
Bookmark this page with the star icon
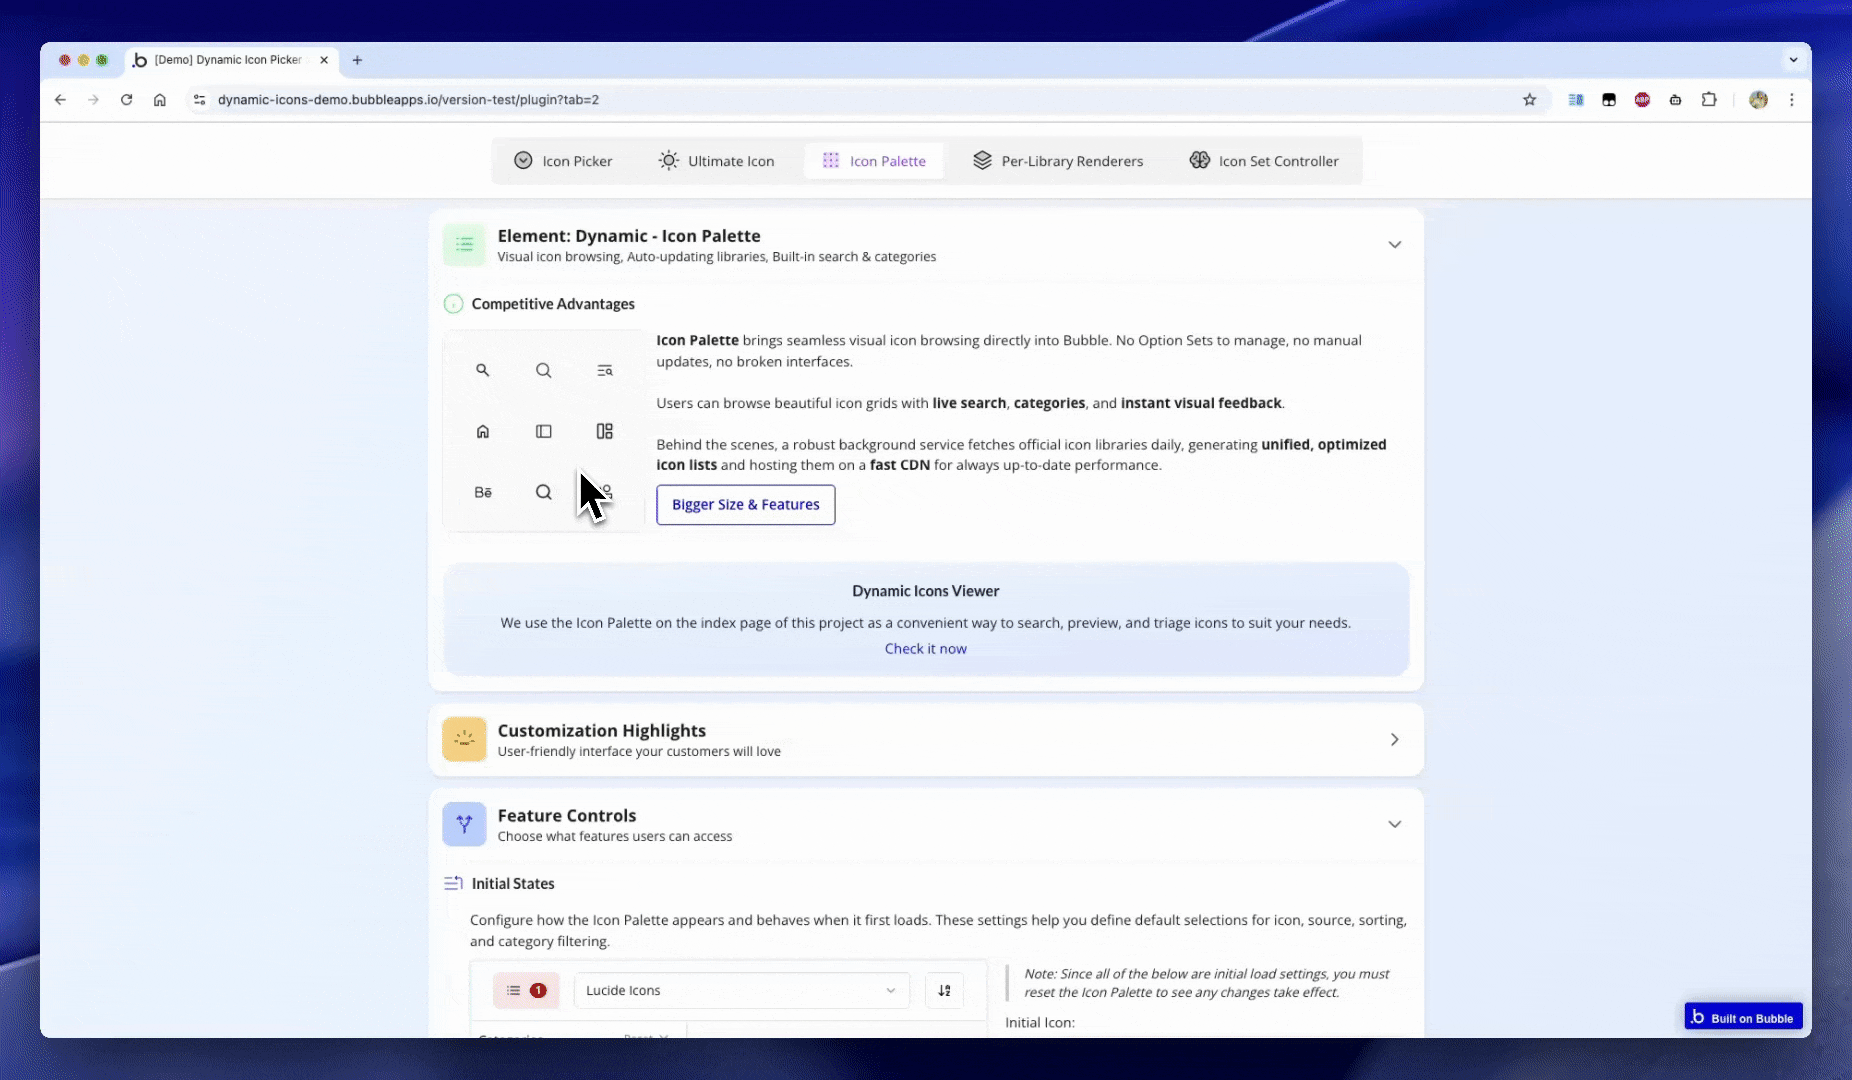coord(1529,100)
